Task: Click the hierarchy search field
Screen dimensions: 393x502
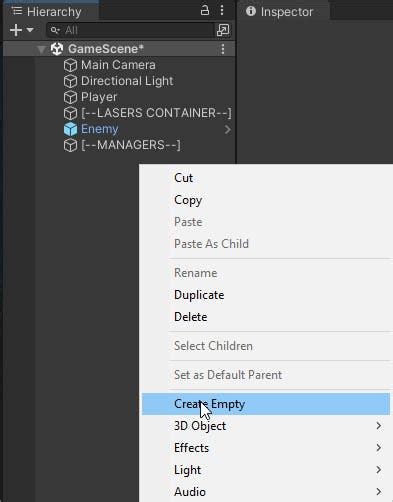Action: point(131,30)
